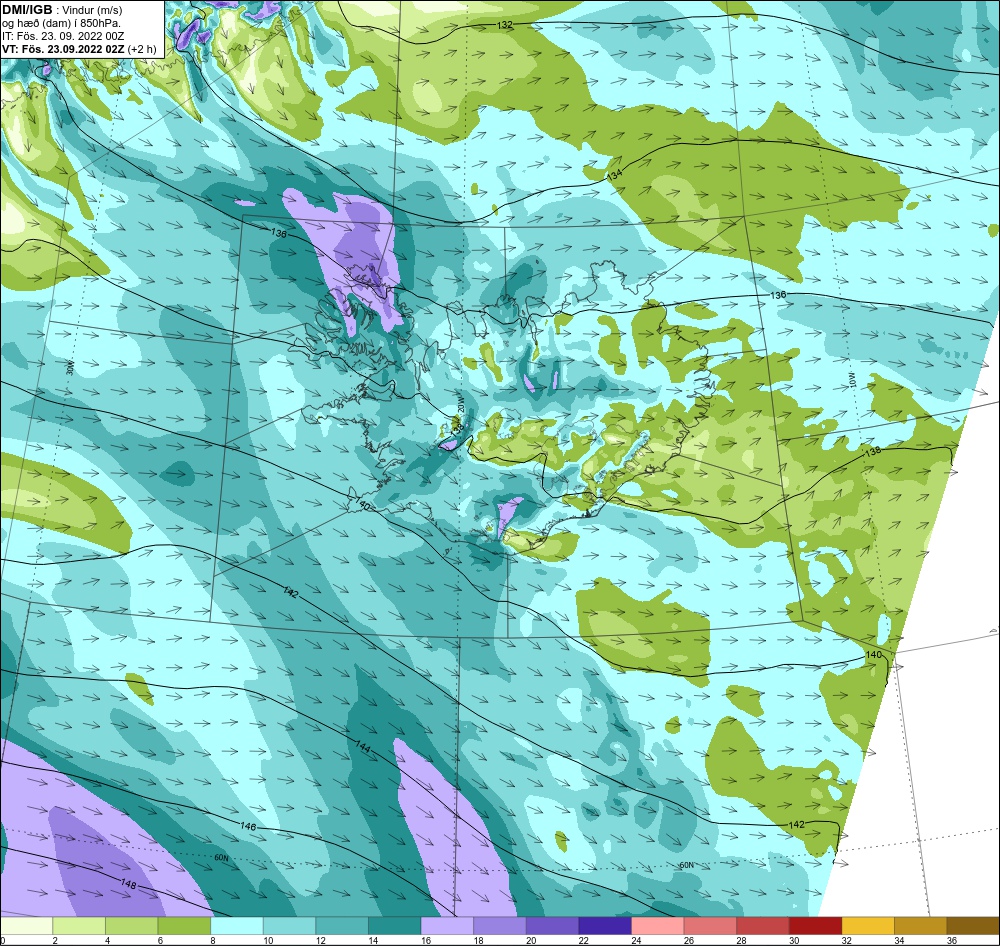Click the 132 contour label
Screen dimensions: 1000x946
click(504, 25)
